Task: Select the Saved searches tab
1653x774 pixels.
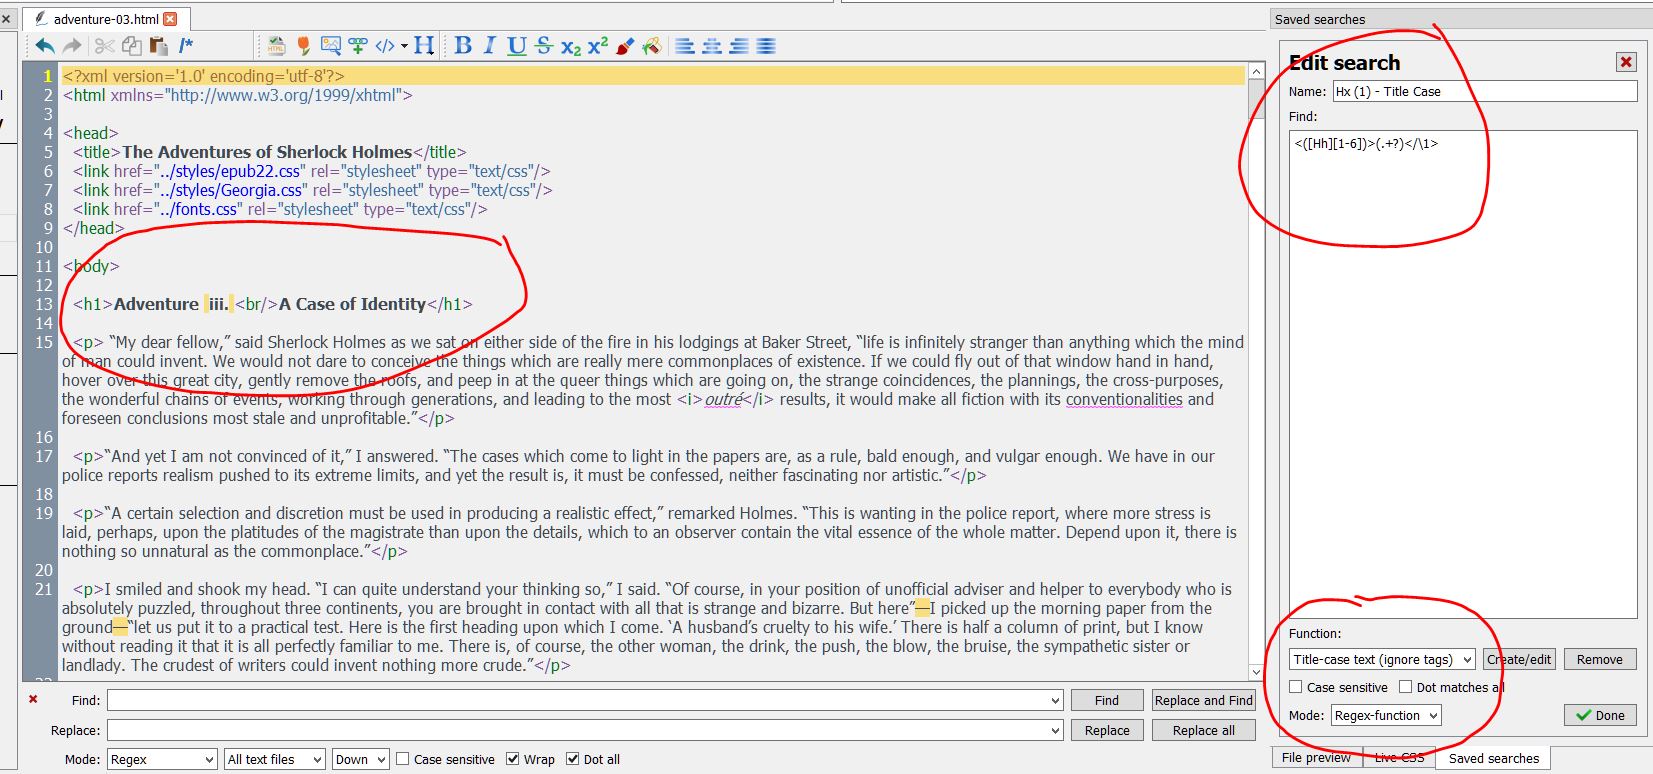Action: [1494, 758]
